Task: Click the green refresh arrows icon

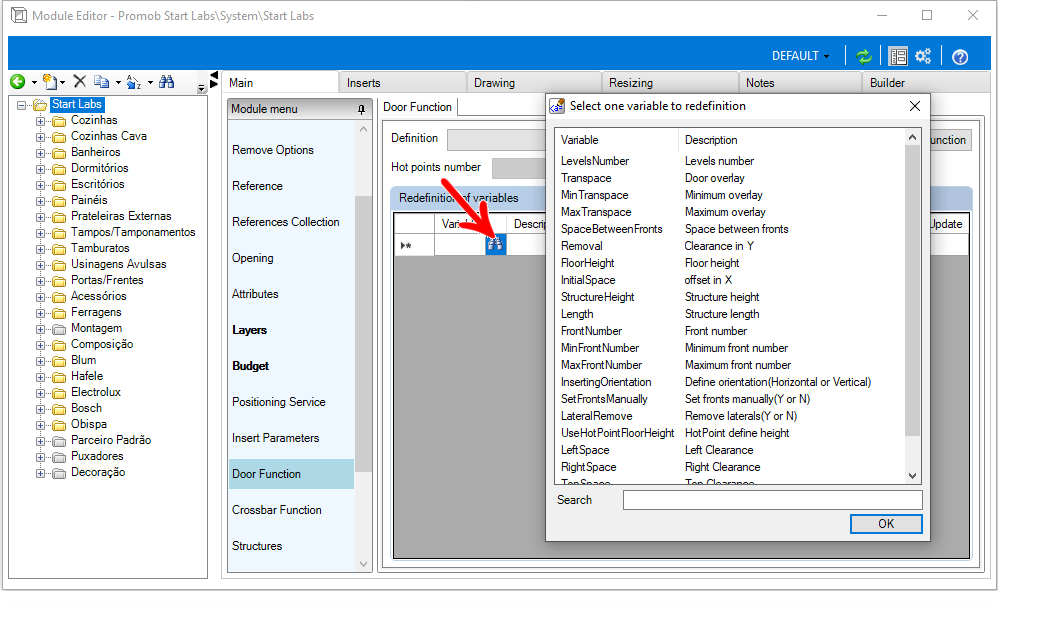Action: click(864, 56)
